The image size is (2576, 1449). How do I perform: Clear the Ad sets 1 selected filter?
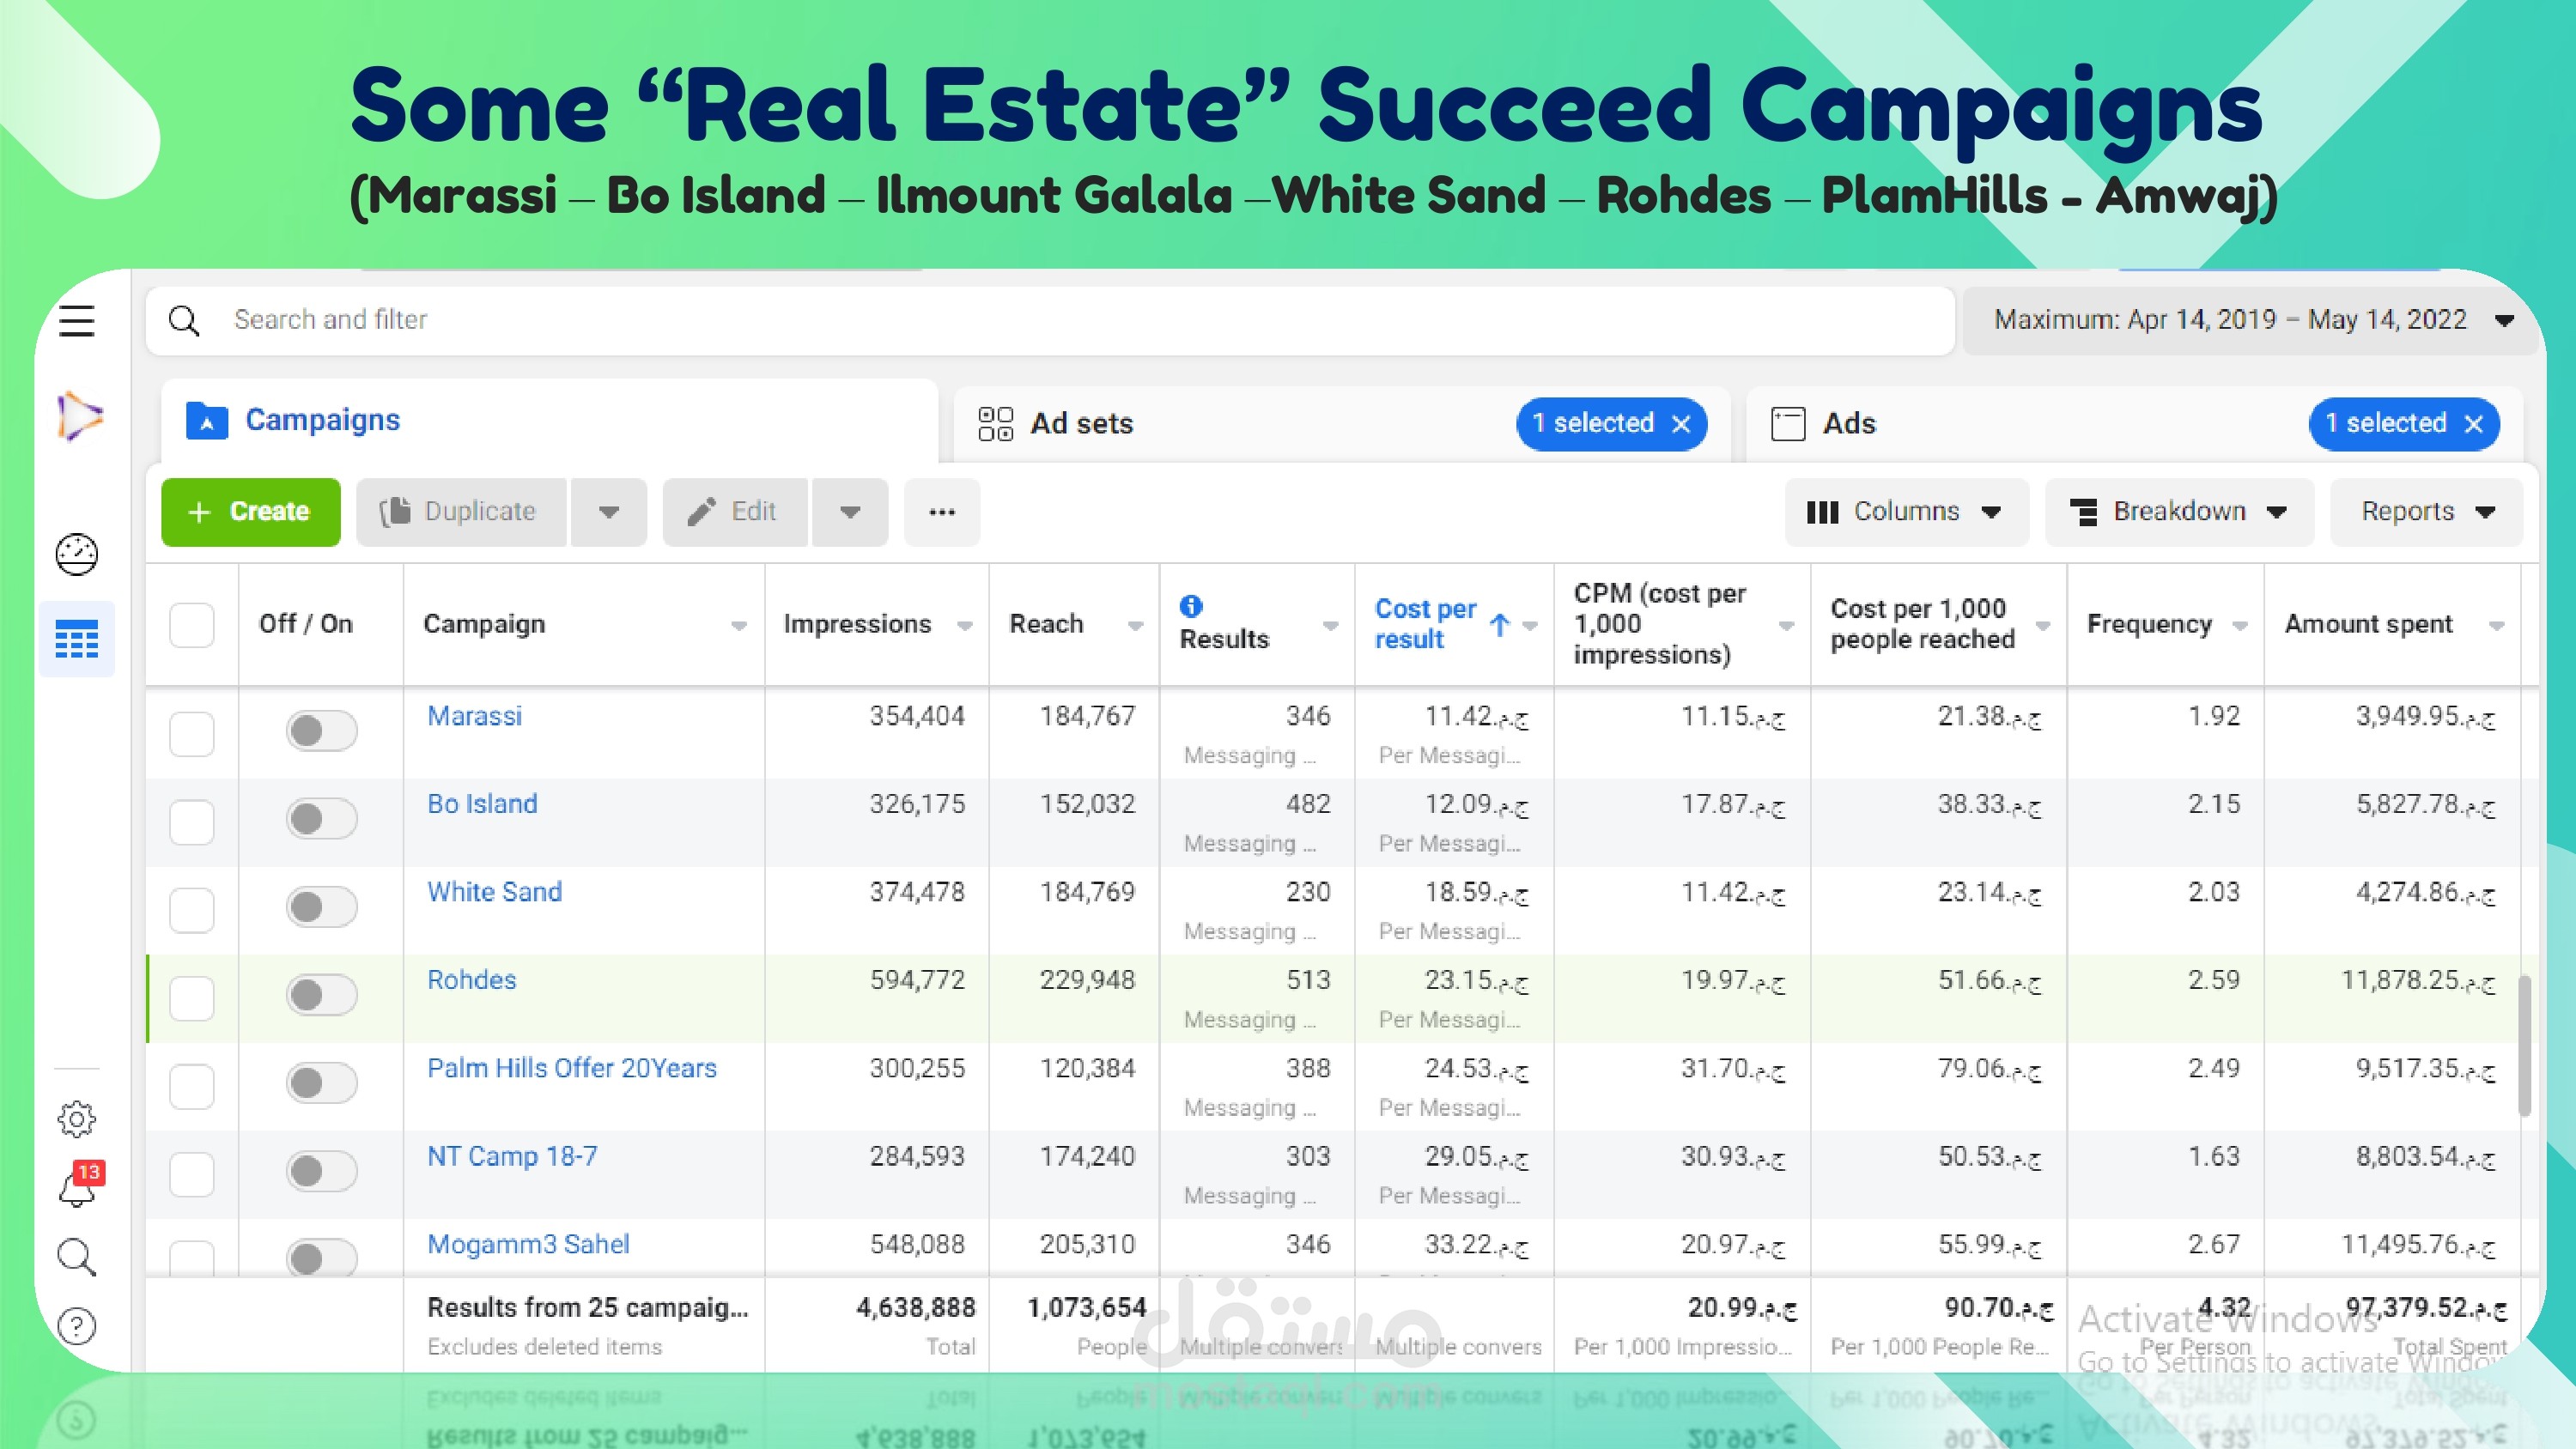[x=1682, y=424]
